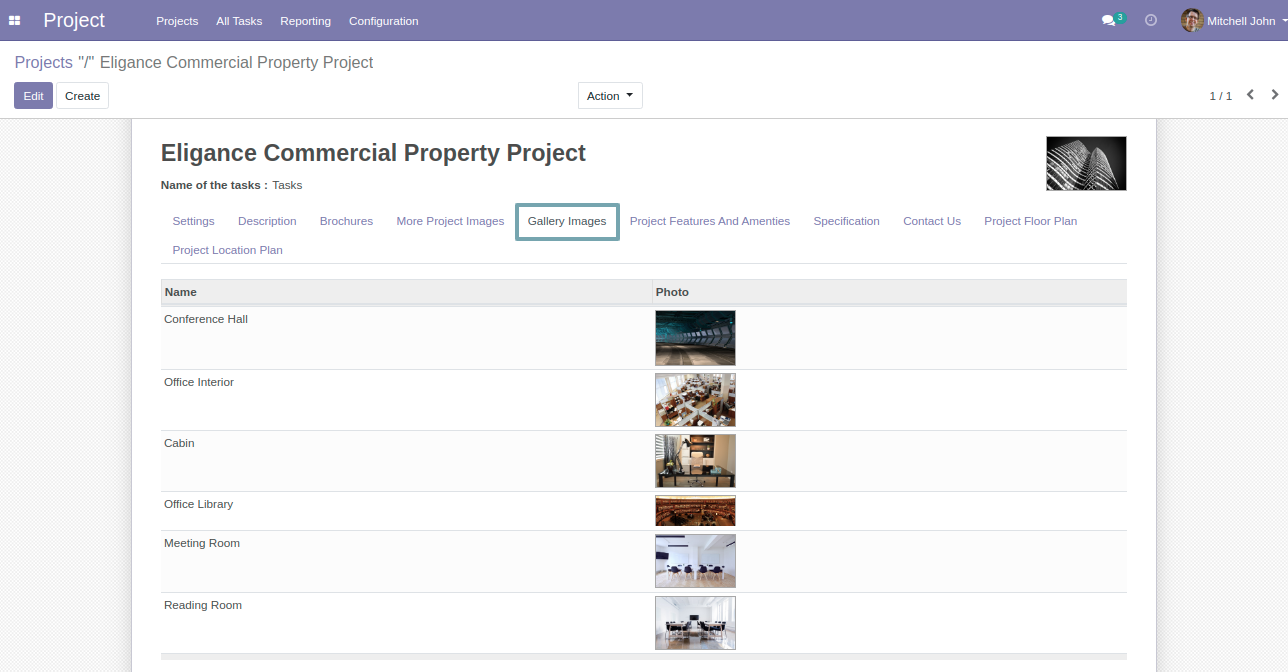
Task: Open the apps grid menu icon
Action: (x=15, y=21)
